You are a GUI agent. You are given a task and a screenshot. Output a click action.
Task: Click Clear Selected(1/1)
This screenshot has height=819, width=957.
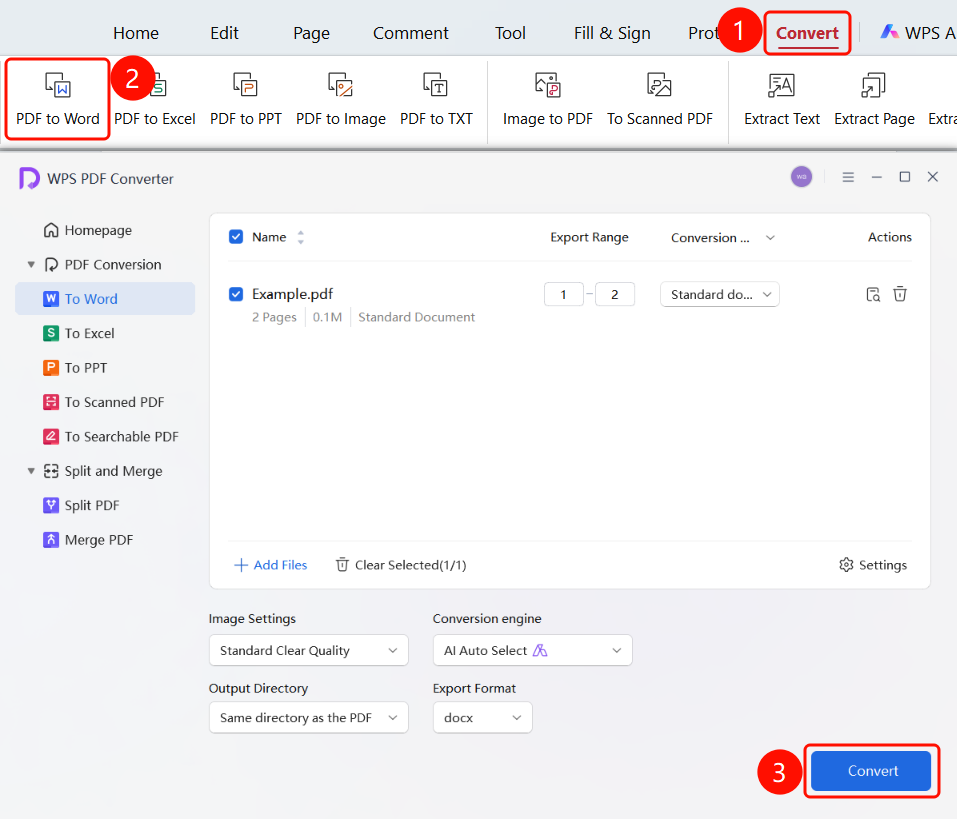401,565
